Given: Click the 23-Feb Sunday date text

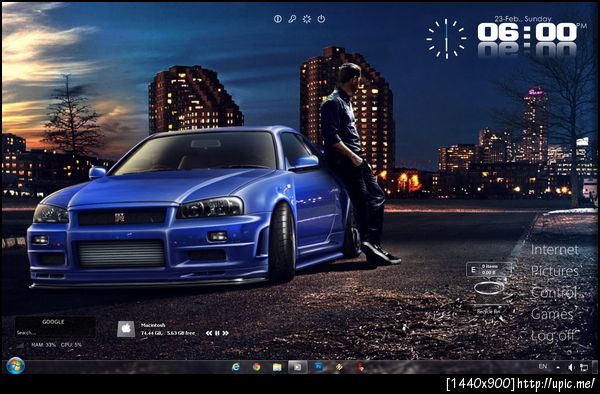Looking at the screenshot, I should point(523,18).
